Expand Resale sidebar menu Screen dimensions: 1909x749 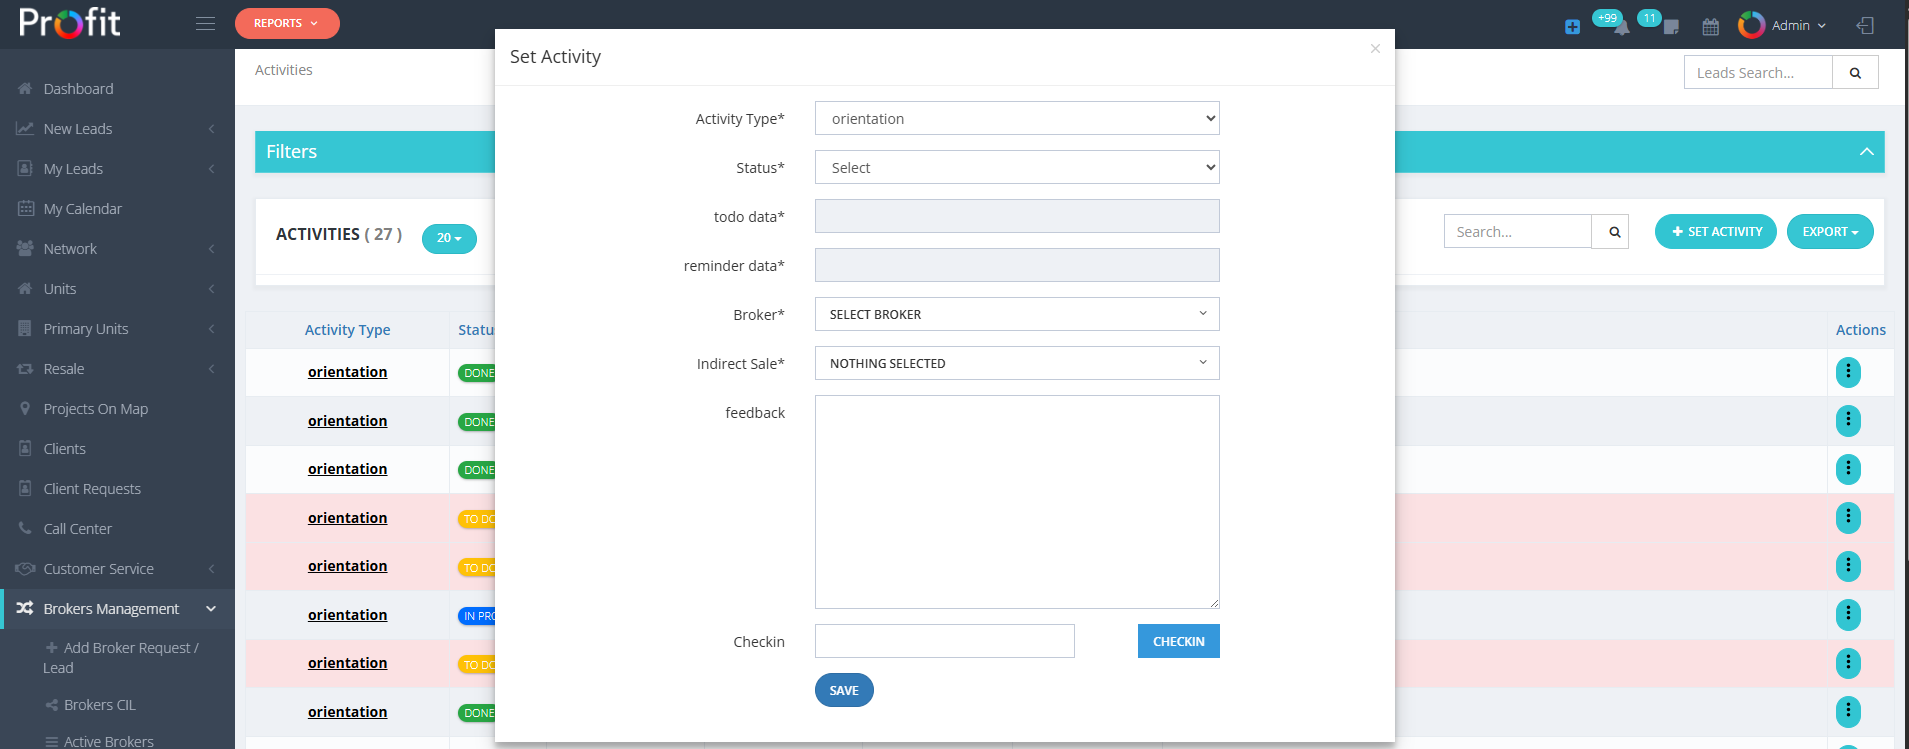(117, 369)
